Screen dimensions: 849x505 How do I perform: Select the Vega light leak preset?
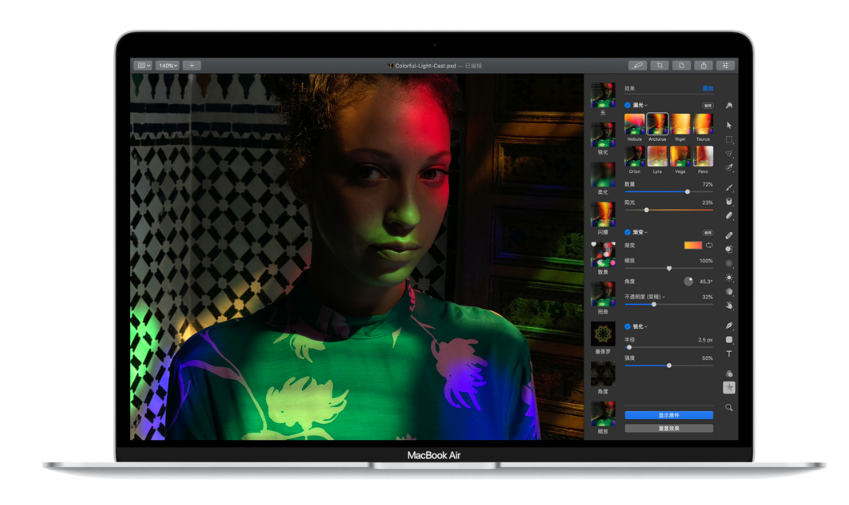[681, 156]
